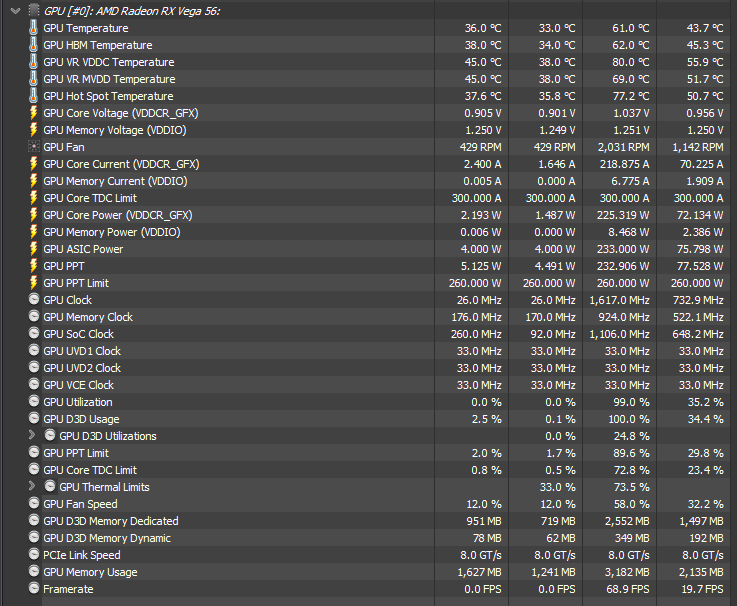Viewport: 737px width, 606px height.
Task: Select the GPU HBM Temperature label
Action: point(98,45)
